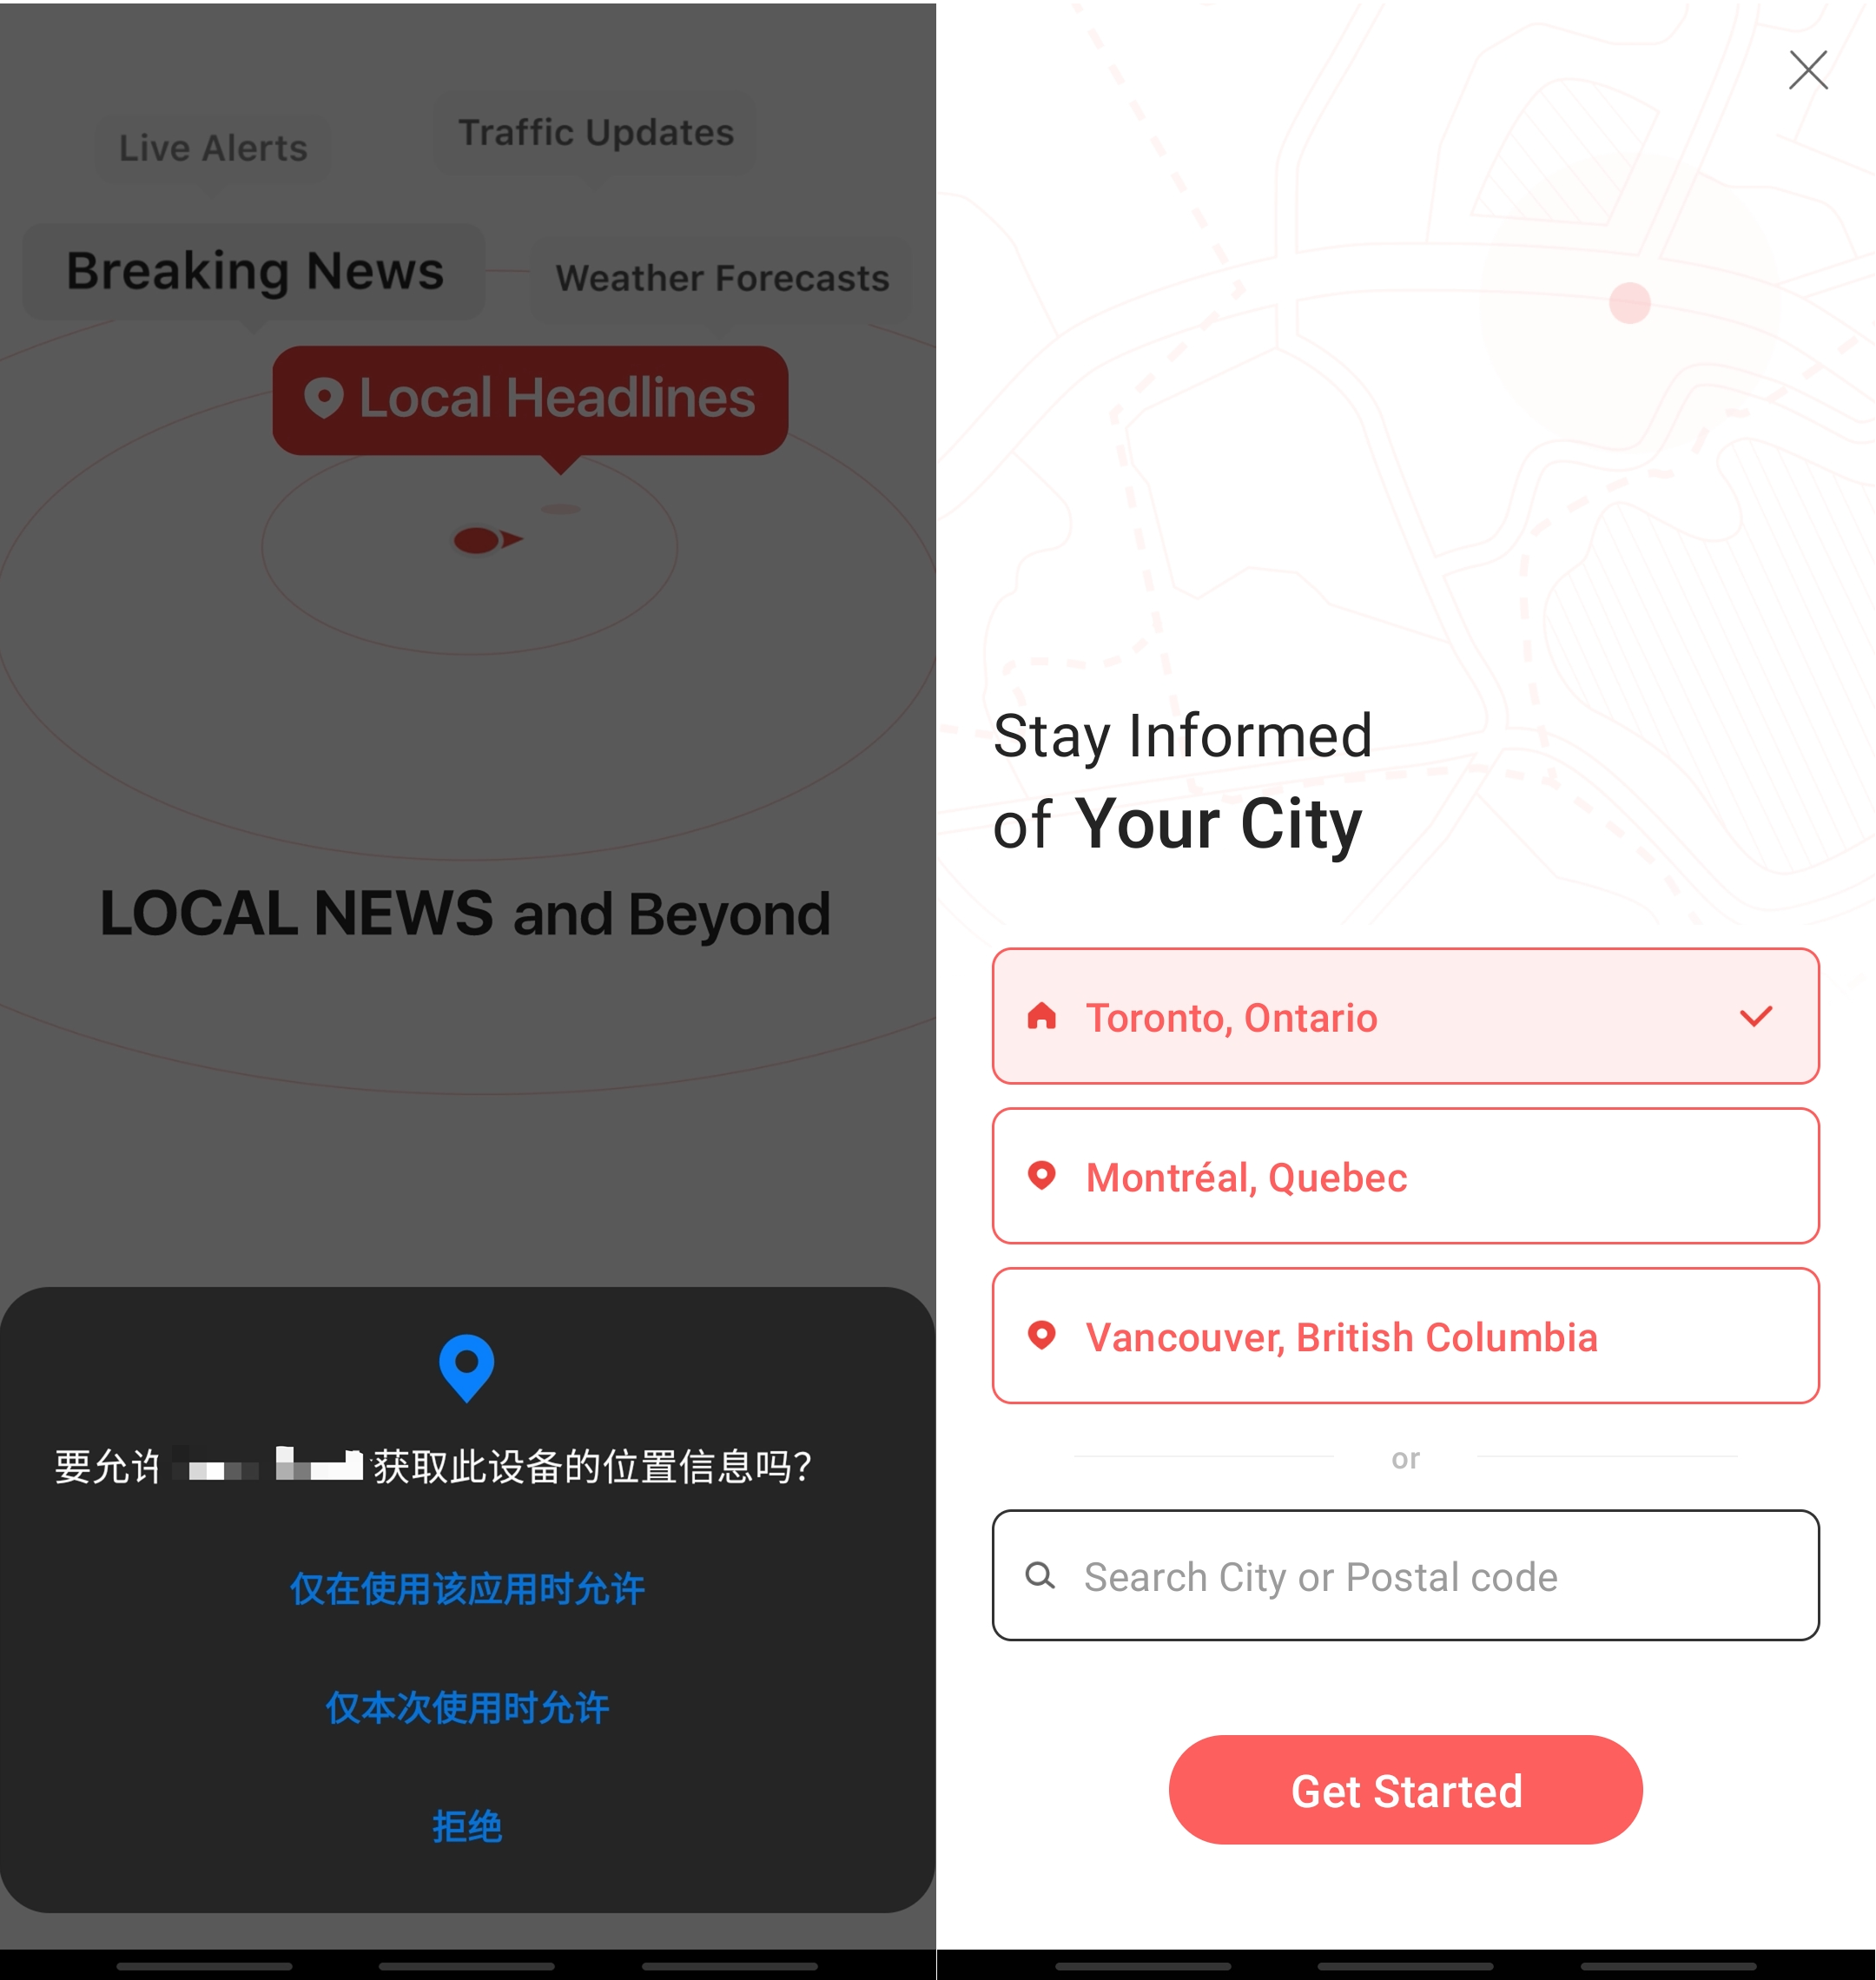Allow location access only once
The image size is (1876, 1980).
467,1703
